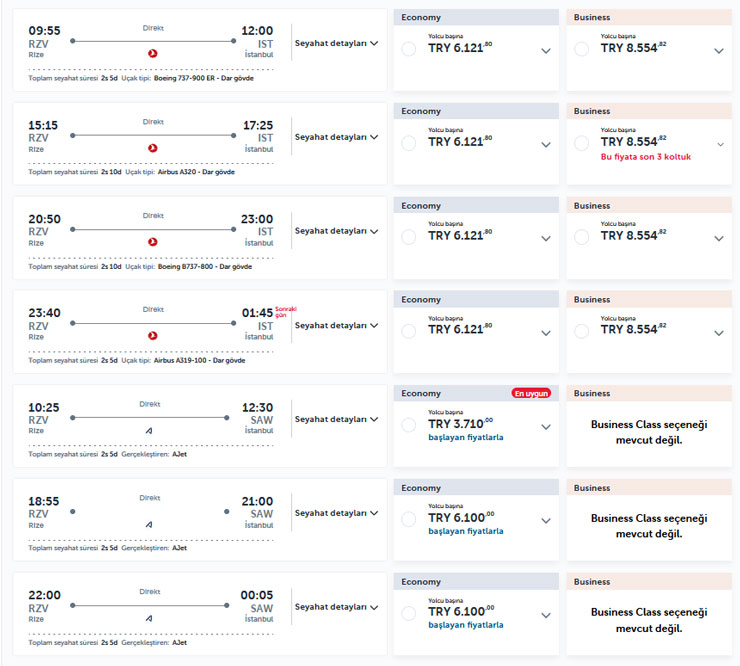Expand Seyahat detayları for 09:55 flight
The width and height of the screenshot is (740, 666).
point(336,43)
